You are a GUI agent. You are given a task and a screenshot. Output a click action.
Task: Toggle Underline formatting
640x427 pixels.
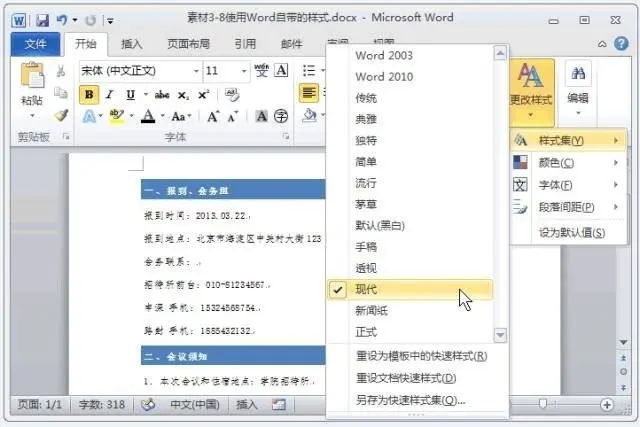point(131,95)
